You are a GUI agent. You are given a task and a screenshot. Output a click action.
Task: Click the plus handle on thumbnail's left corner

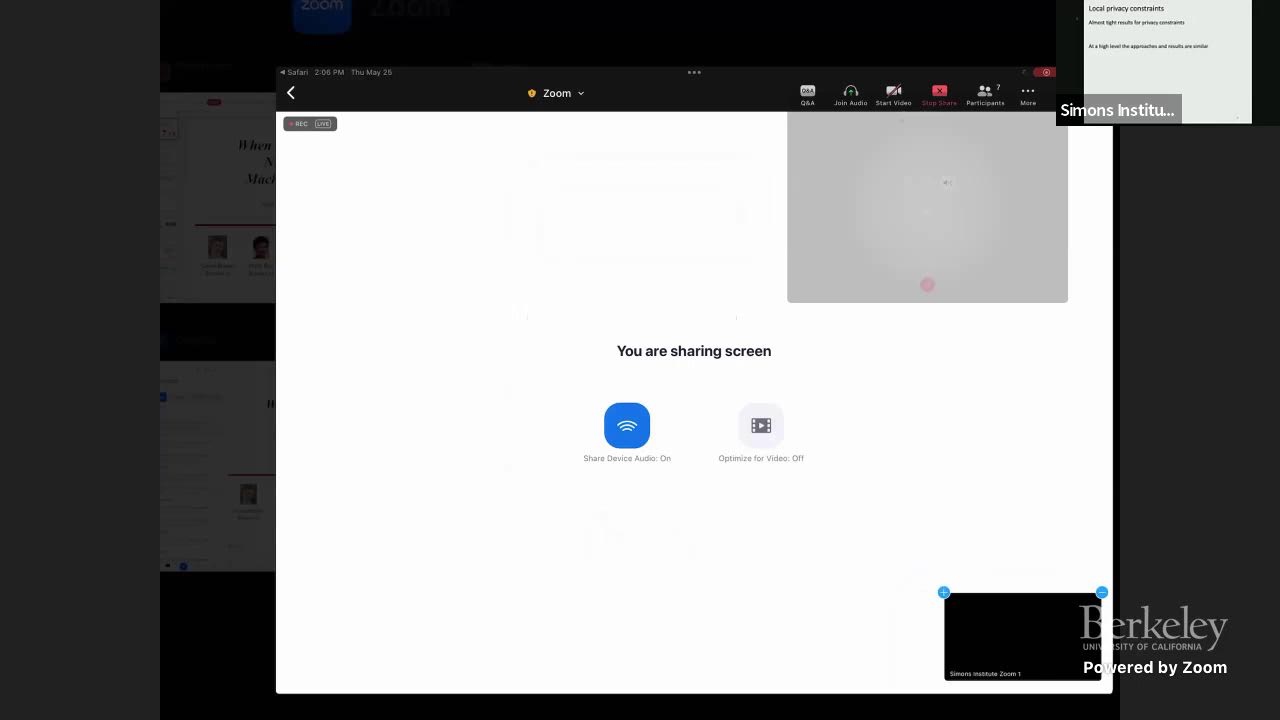point(943,593)
